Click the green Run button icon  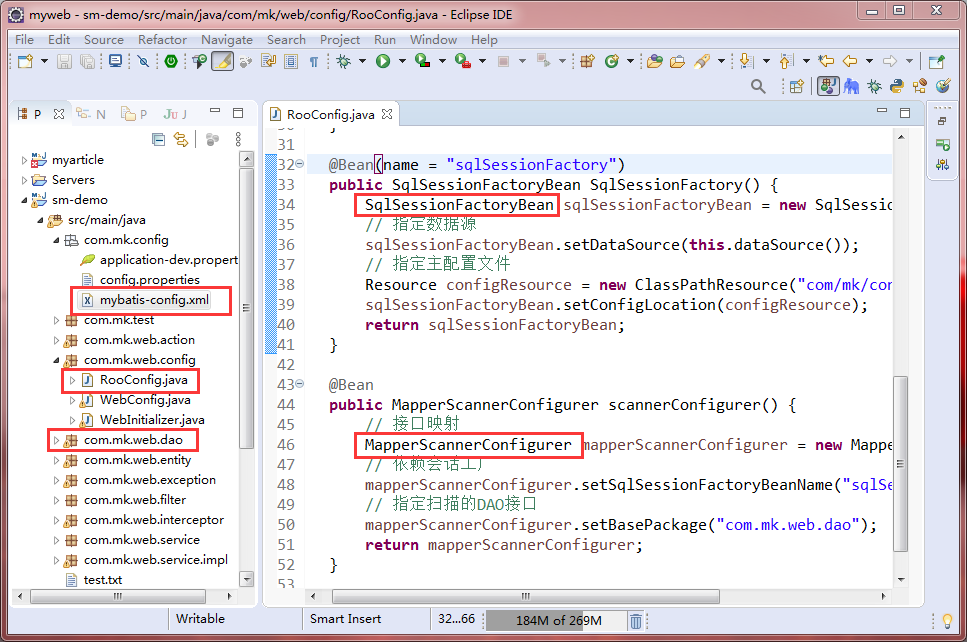click(x=383, y=61)
